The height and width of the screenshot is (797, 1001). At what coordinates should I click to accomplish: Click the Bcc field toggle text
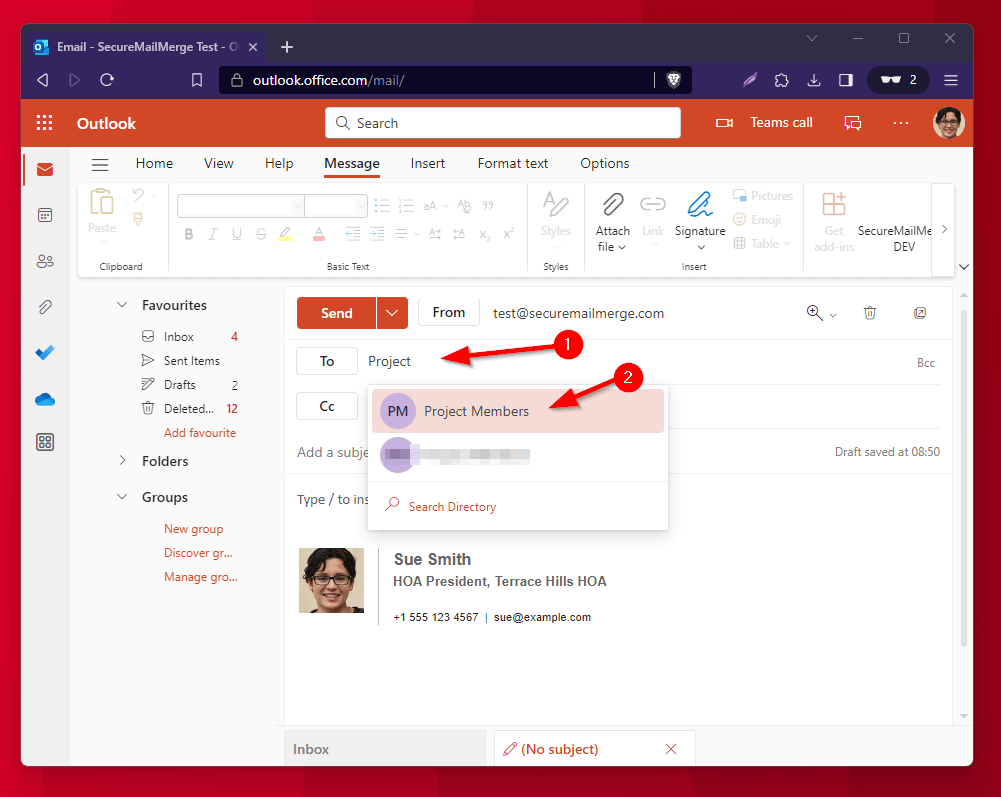click(926, 362)
